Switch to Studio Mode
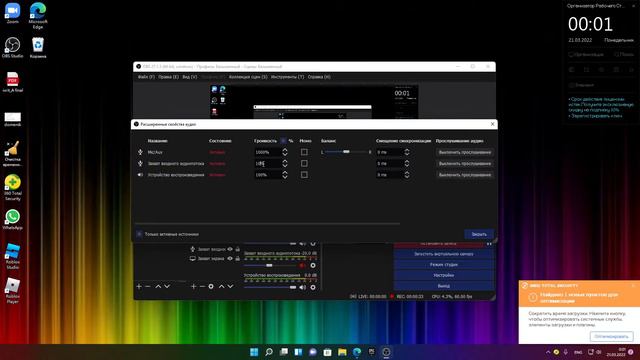 coord(444,264)
